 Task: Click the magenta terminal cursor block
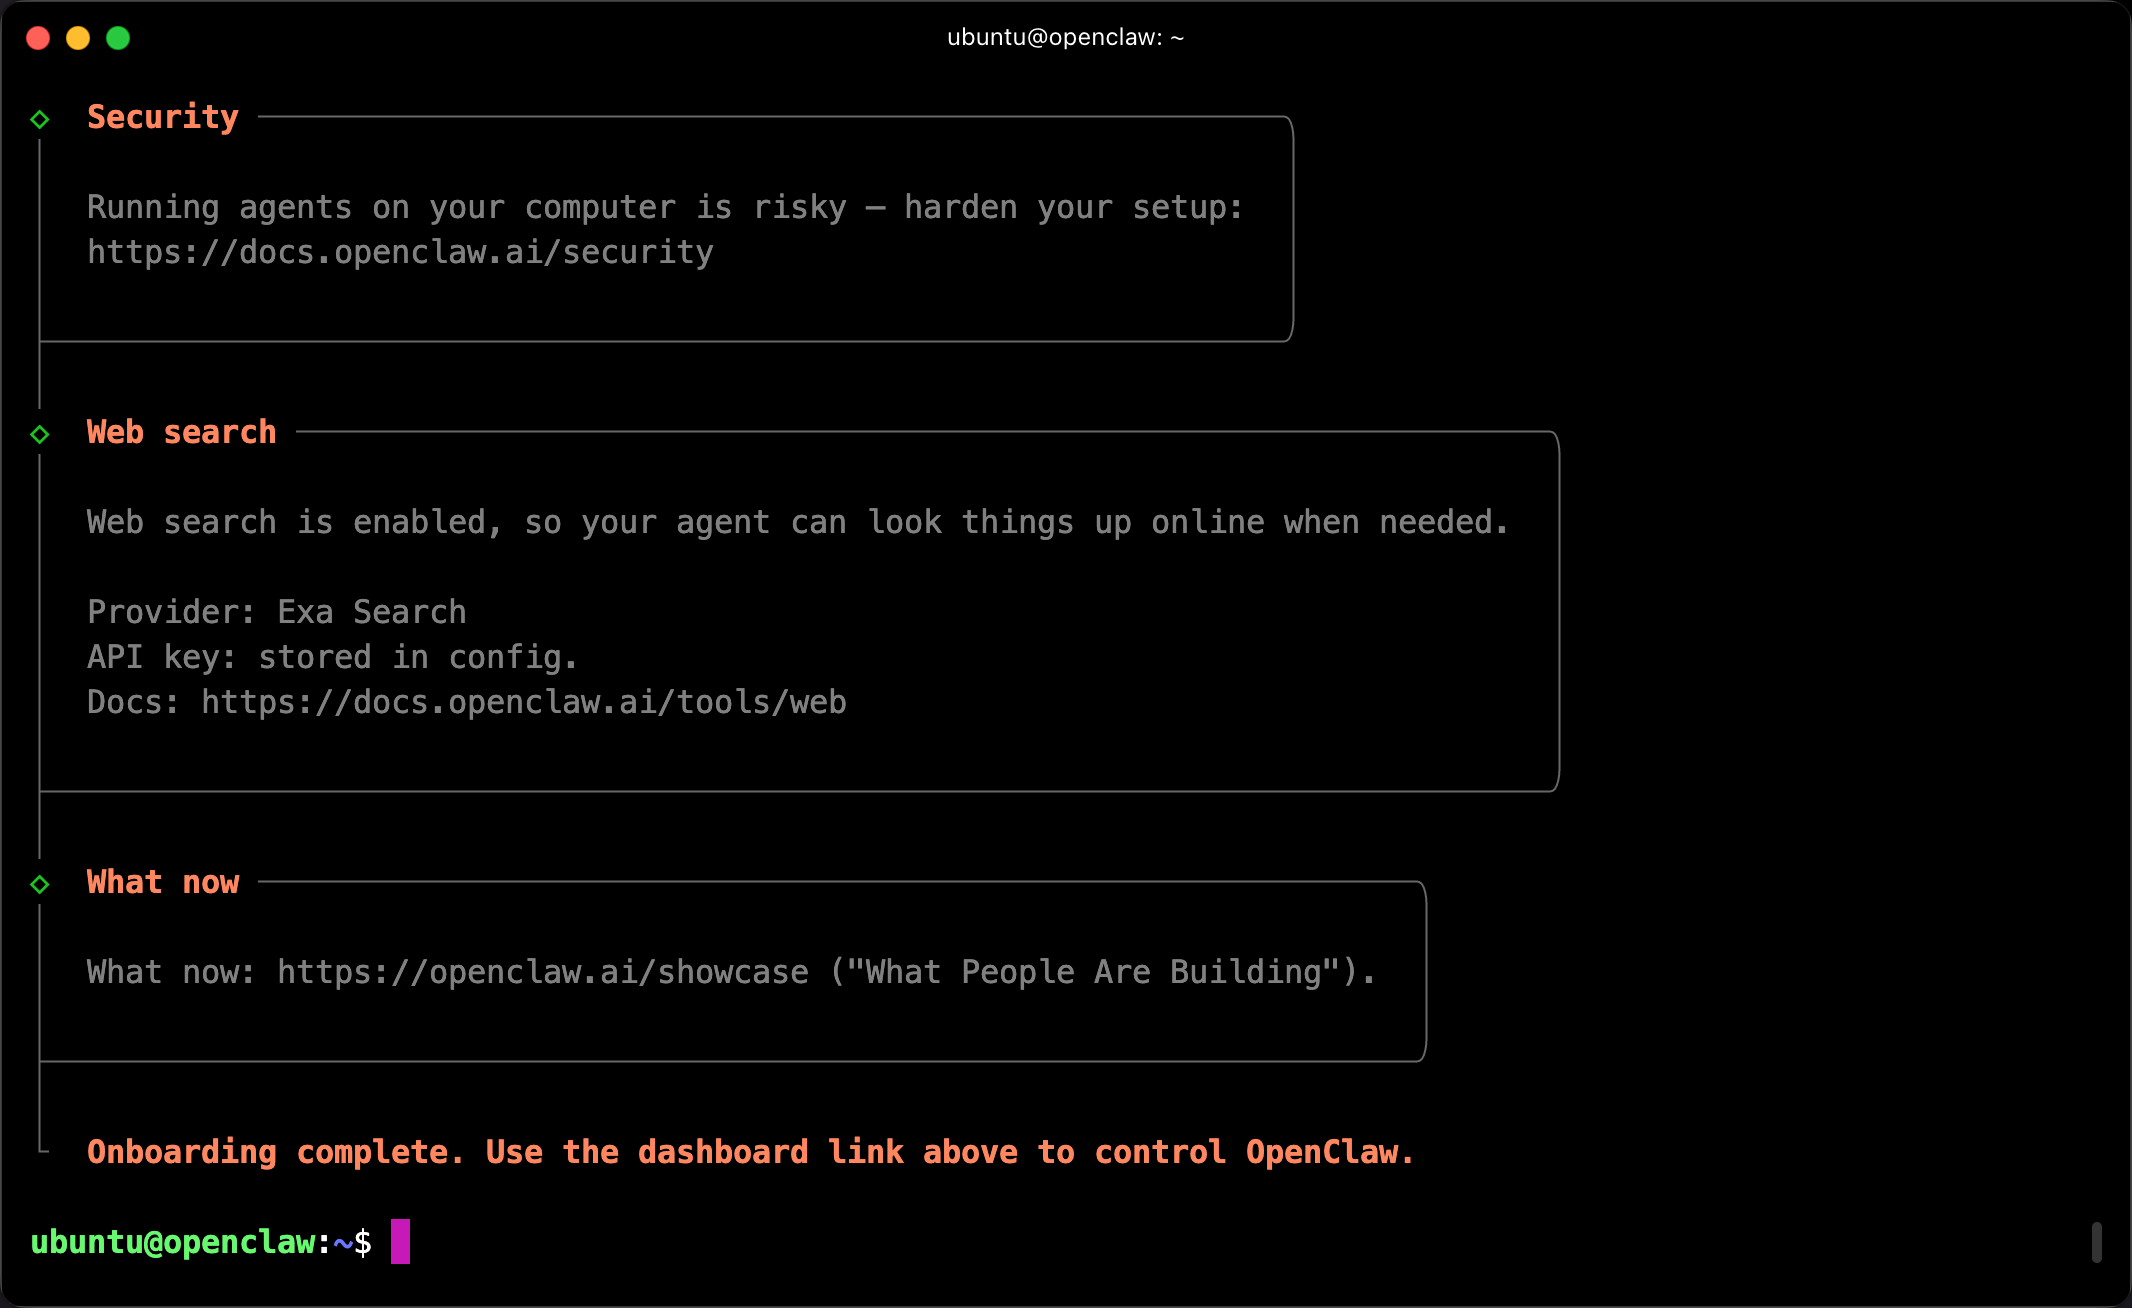point(400,1241)
